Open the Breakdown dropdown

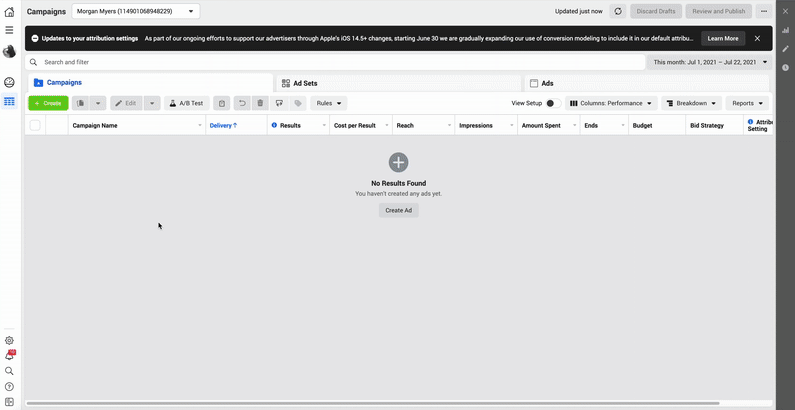click(x=692, y=103)
